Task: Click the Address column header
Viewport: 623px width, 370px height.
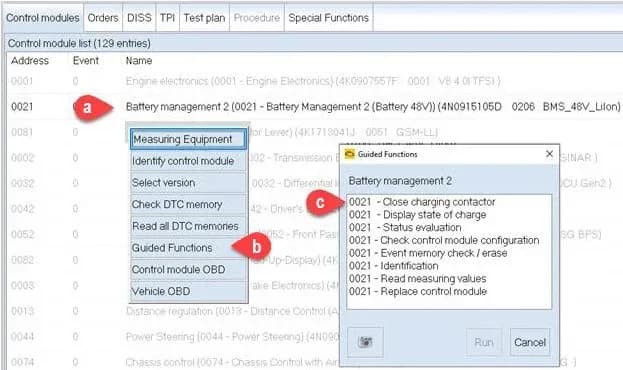Action: [30, 61]
